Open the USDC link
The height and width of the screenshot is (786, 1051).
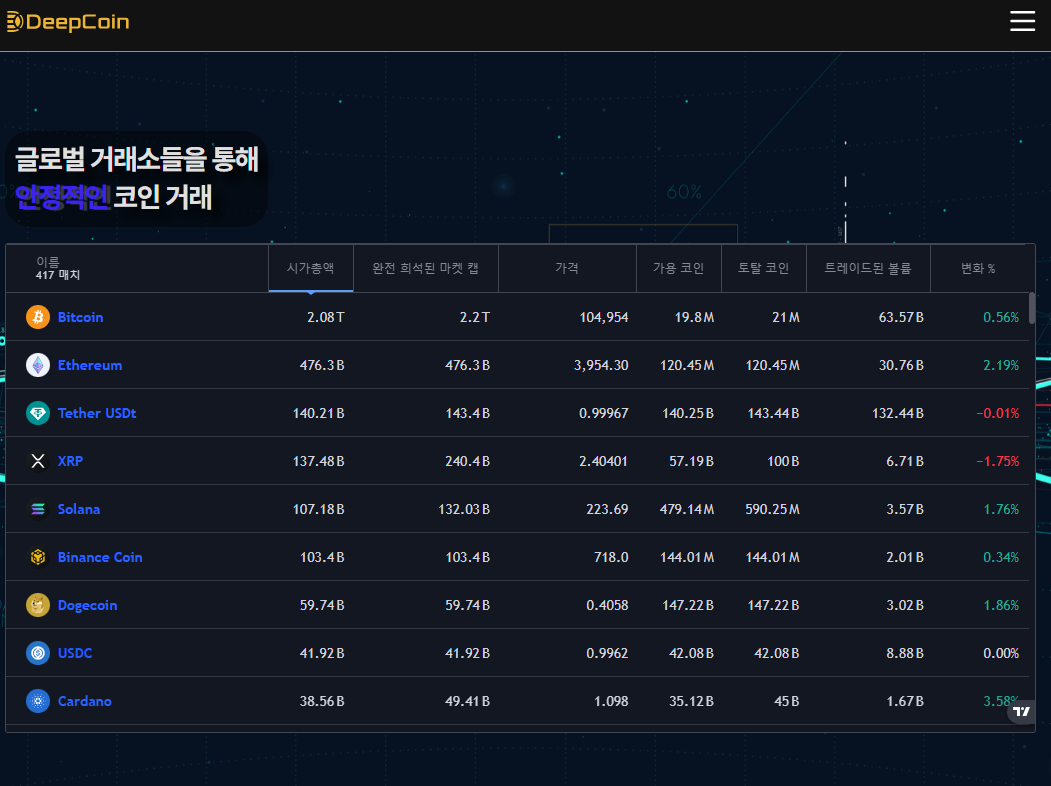coord(74,653)
